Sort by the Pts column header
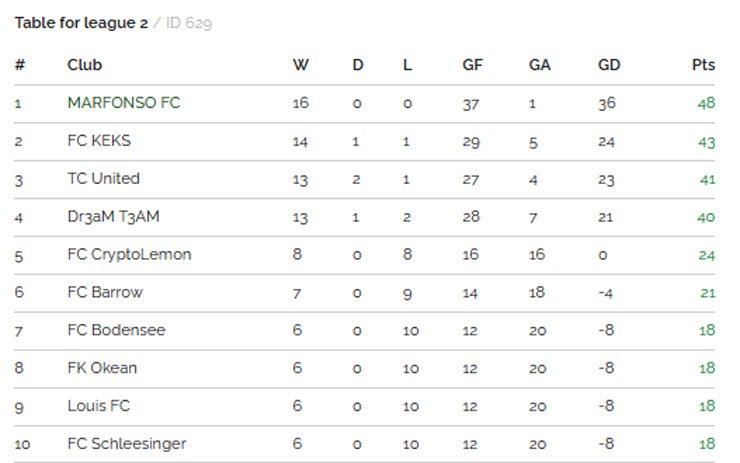 click(703, 65)
